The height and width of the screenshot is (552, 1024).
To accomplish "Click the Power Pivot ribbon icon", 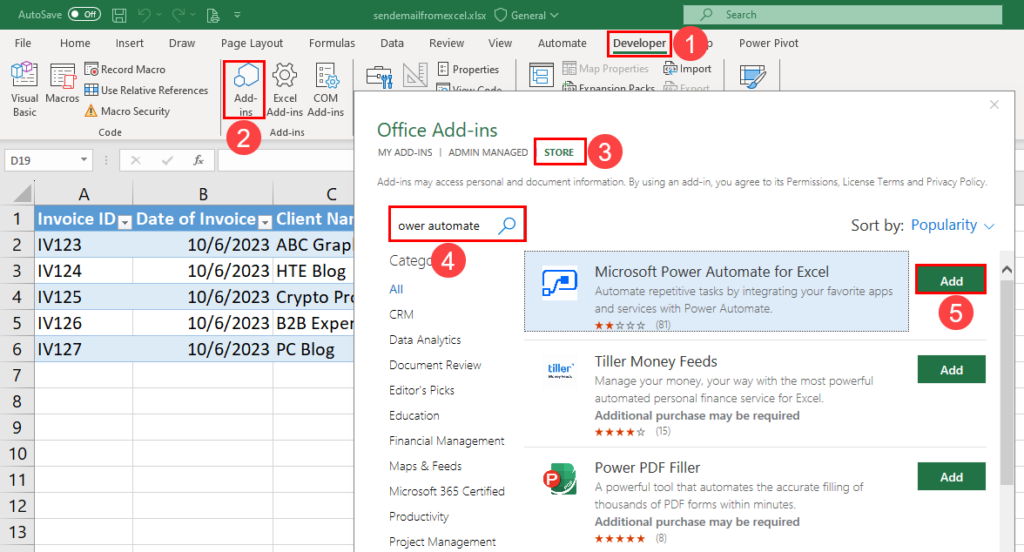I will click(x=753, y=76).
